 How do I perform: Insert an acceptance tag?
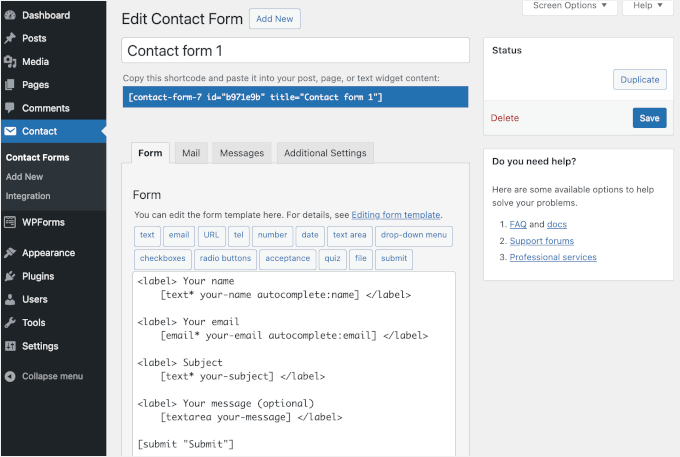coord(288,258)
